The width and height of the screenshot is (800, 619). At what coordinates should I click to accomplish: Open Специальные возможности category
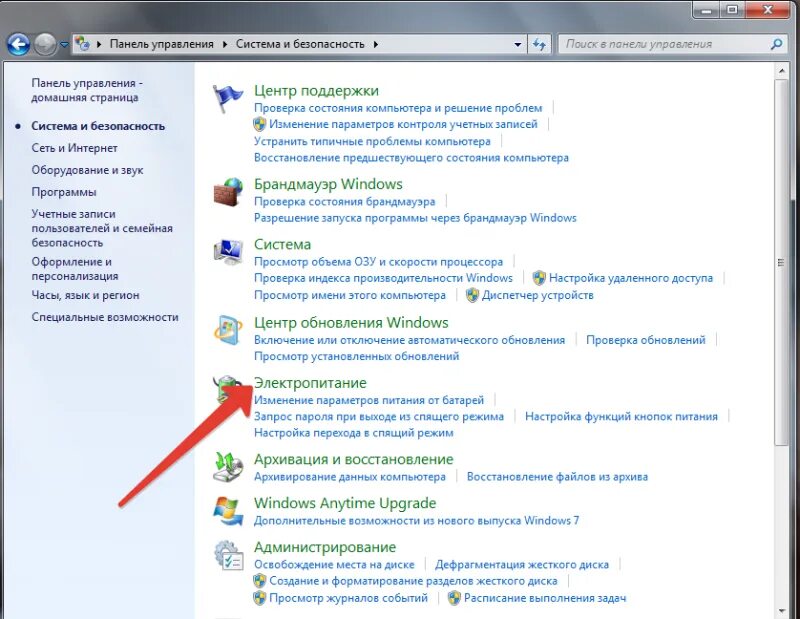pyautogui.click(x=105, y=317)
